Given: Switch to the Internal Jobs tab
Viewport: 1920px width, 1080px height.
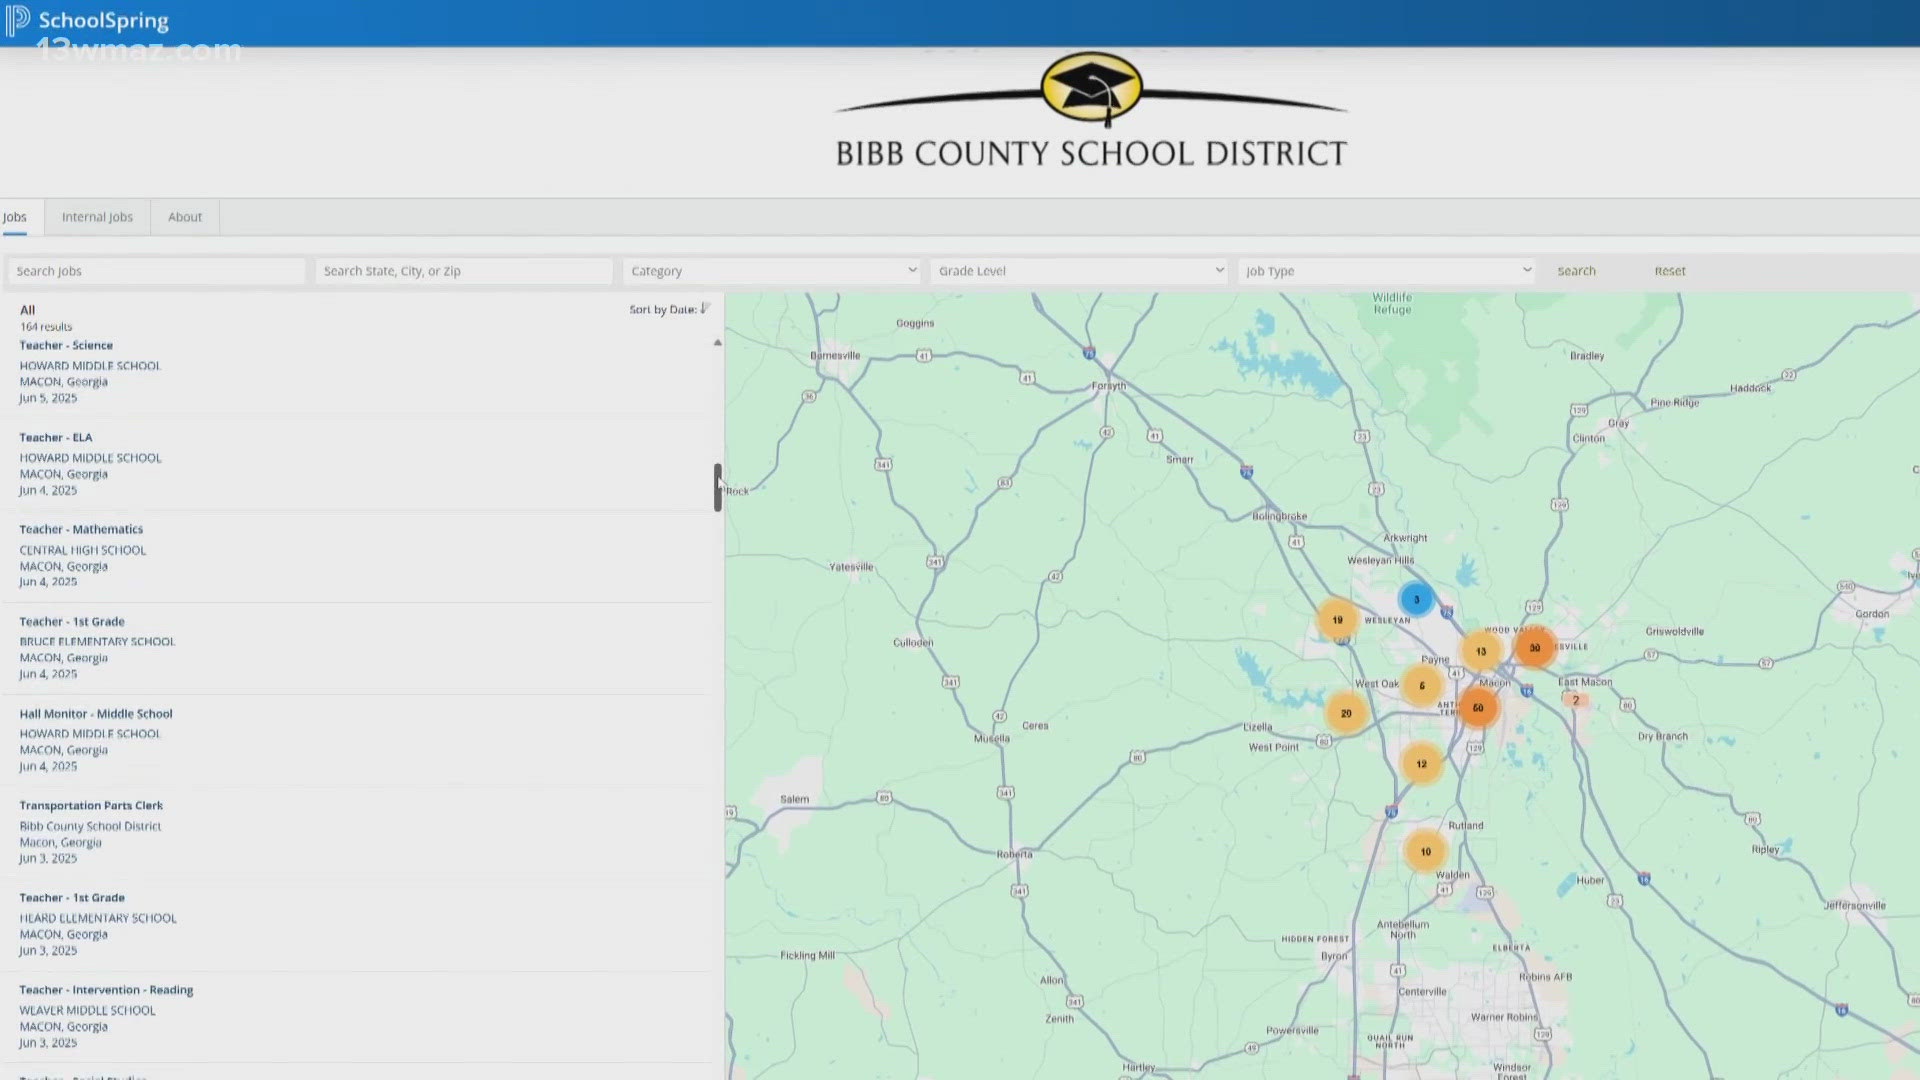Looking at the screenshot, I should tap(97, 217).
